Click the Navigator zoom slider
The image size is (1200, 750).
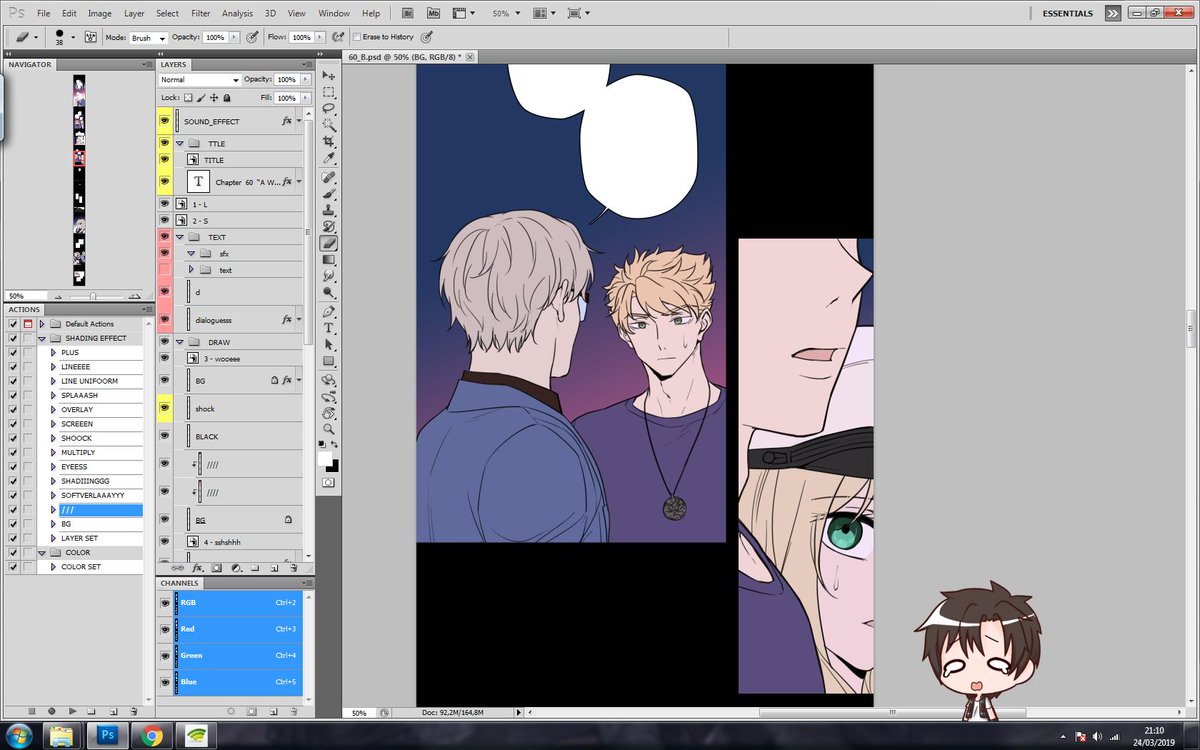click(x=92, y=296)
